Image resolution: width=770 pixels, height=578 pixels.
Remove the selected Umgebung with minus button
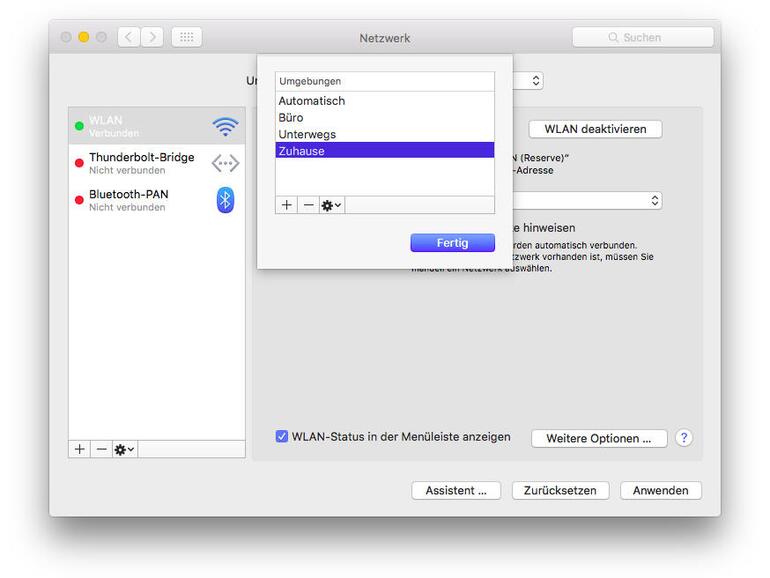308,205
